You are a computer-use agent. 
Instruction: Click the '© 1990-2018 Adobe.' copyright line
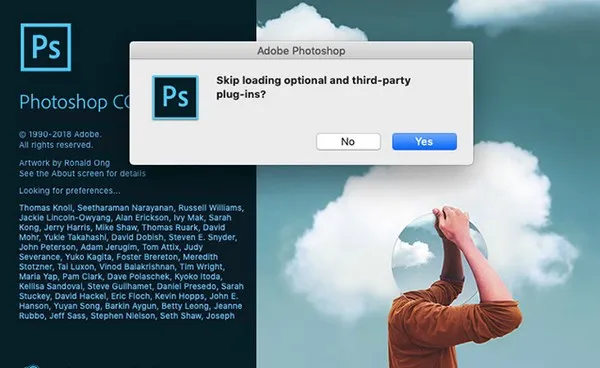(x=60, y=134)
